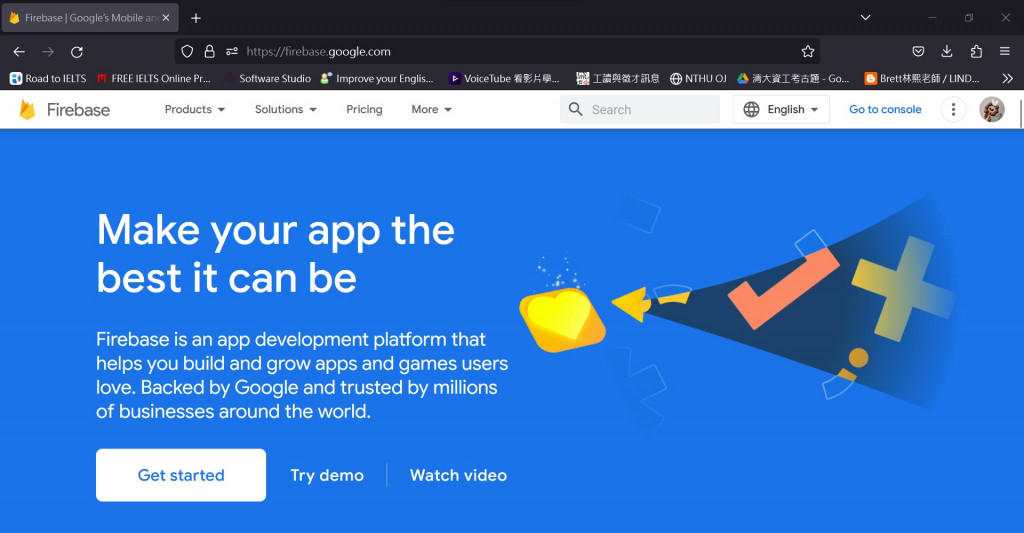Click the Get started button
Viewport: 1024px width, 533px height.
181,475
